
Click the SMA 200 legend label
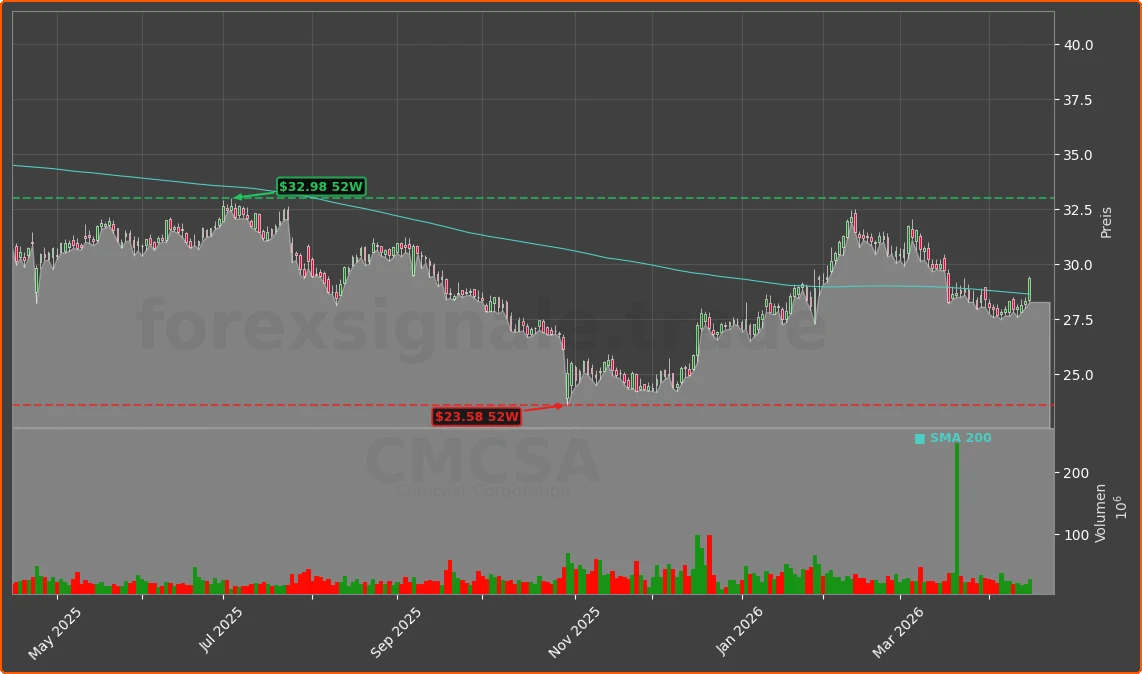[x=961, y=438]
